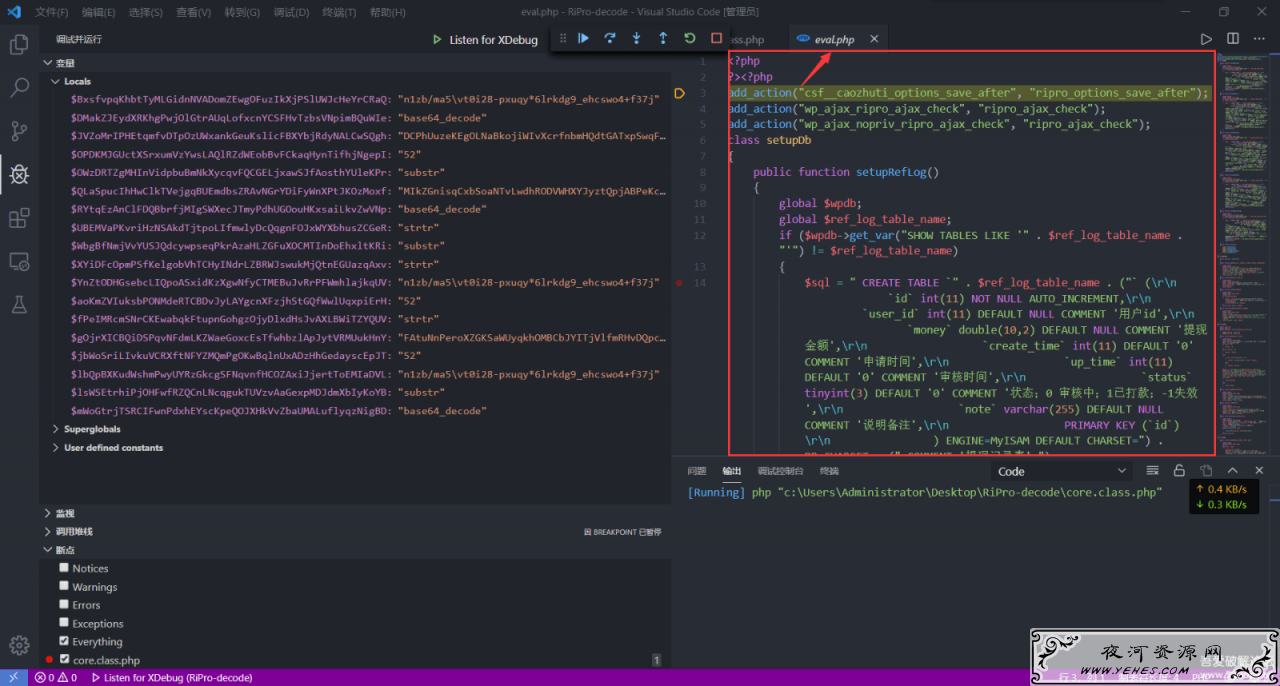This screenshot has width=1280, height=686.
Task: Click the debug Continue button
Action: point(583,38)
